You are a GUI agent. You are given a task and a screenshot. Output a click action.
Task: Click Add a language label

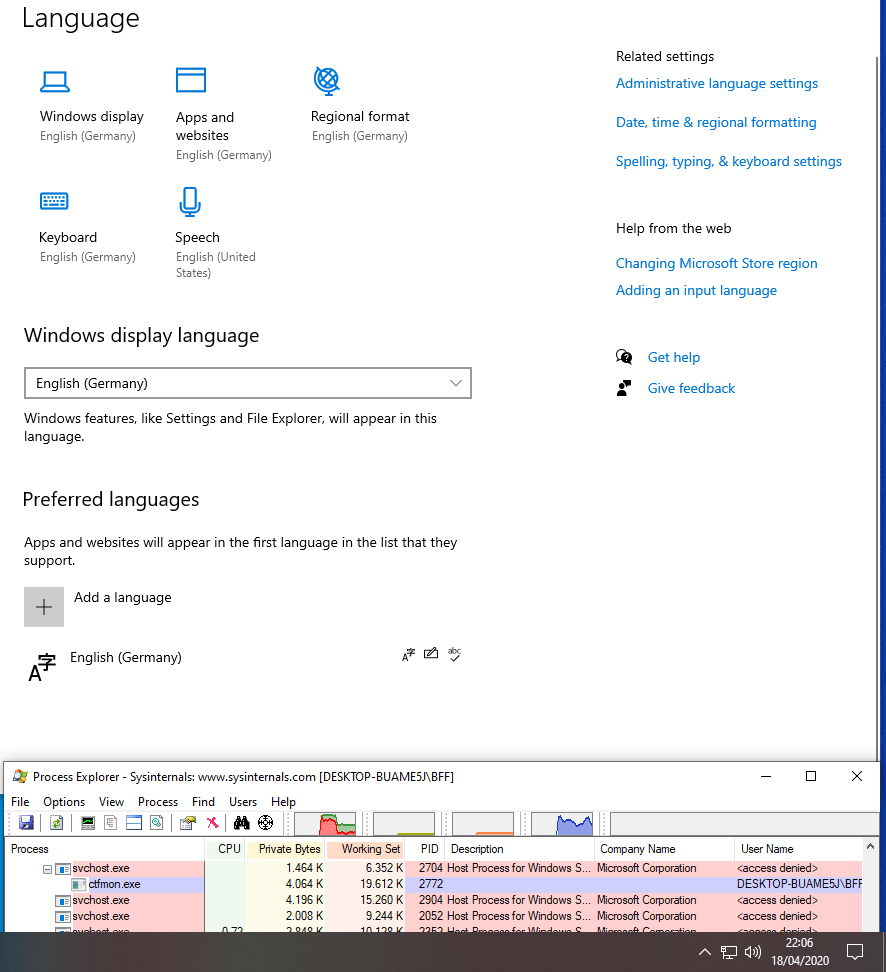123,597
